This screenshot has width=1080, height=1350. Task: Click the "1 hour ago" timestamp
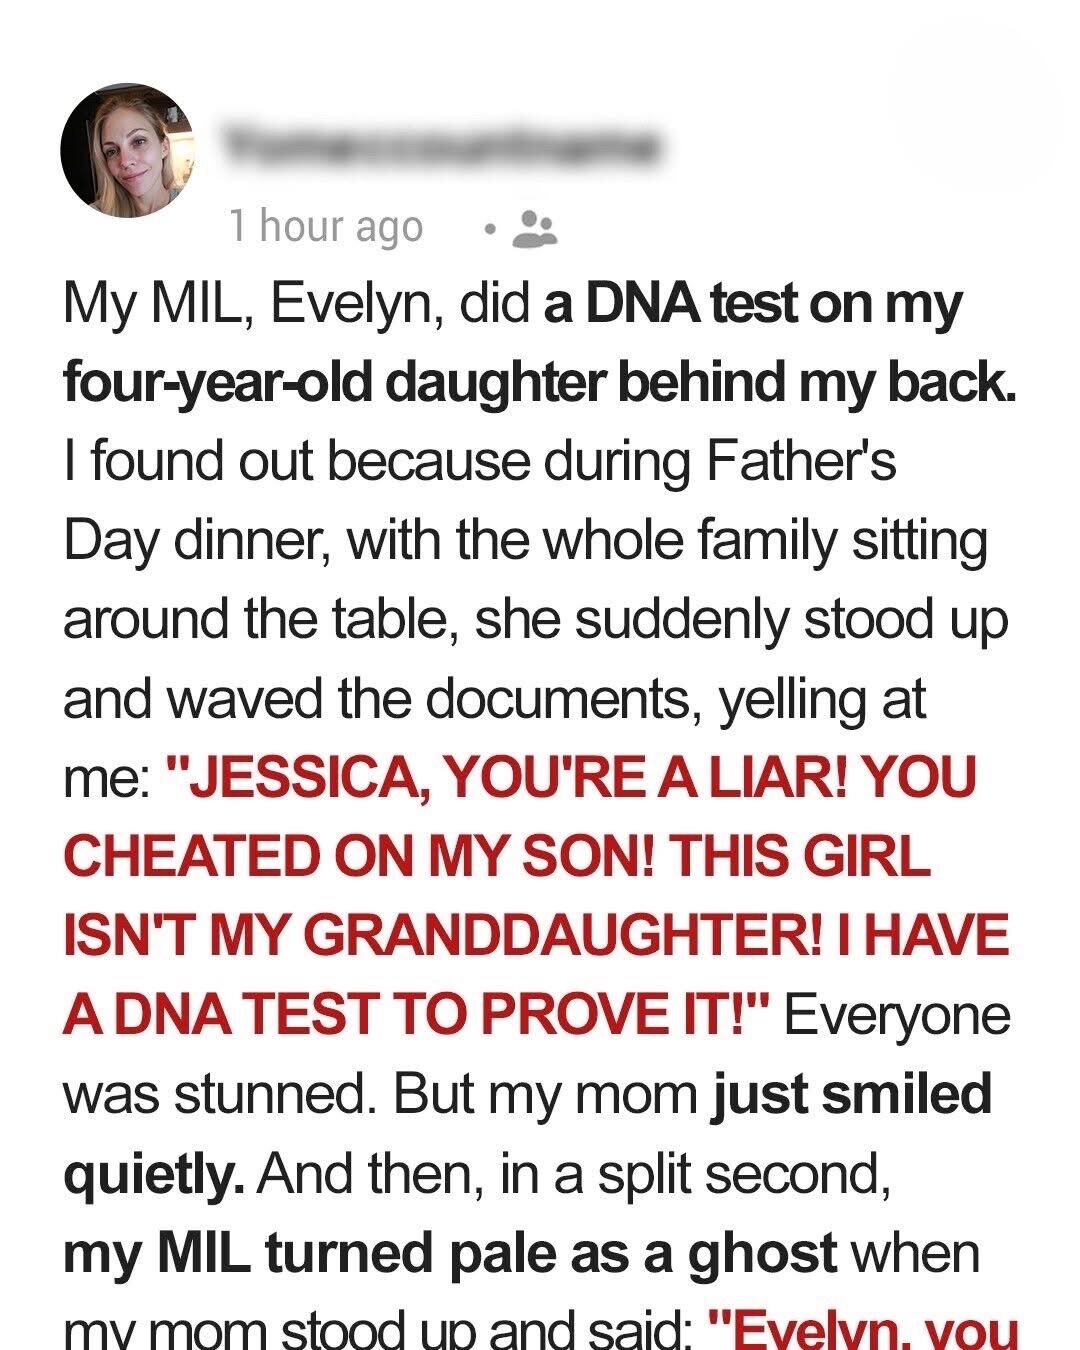(x=326, y=227)
